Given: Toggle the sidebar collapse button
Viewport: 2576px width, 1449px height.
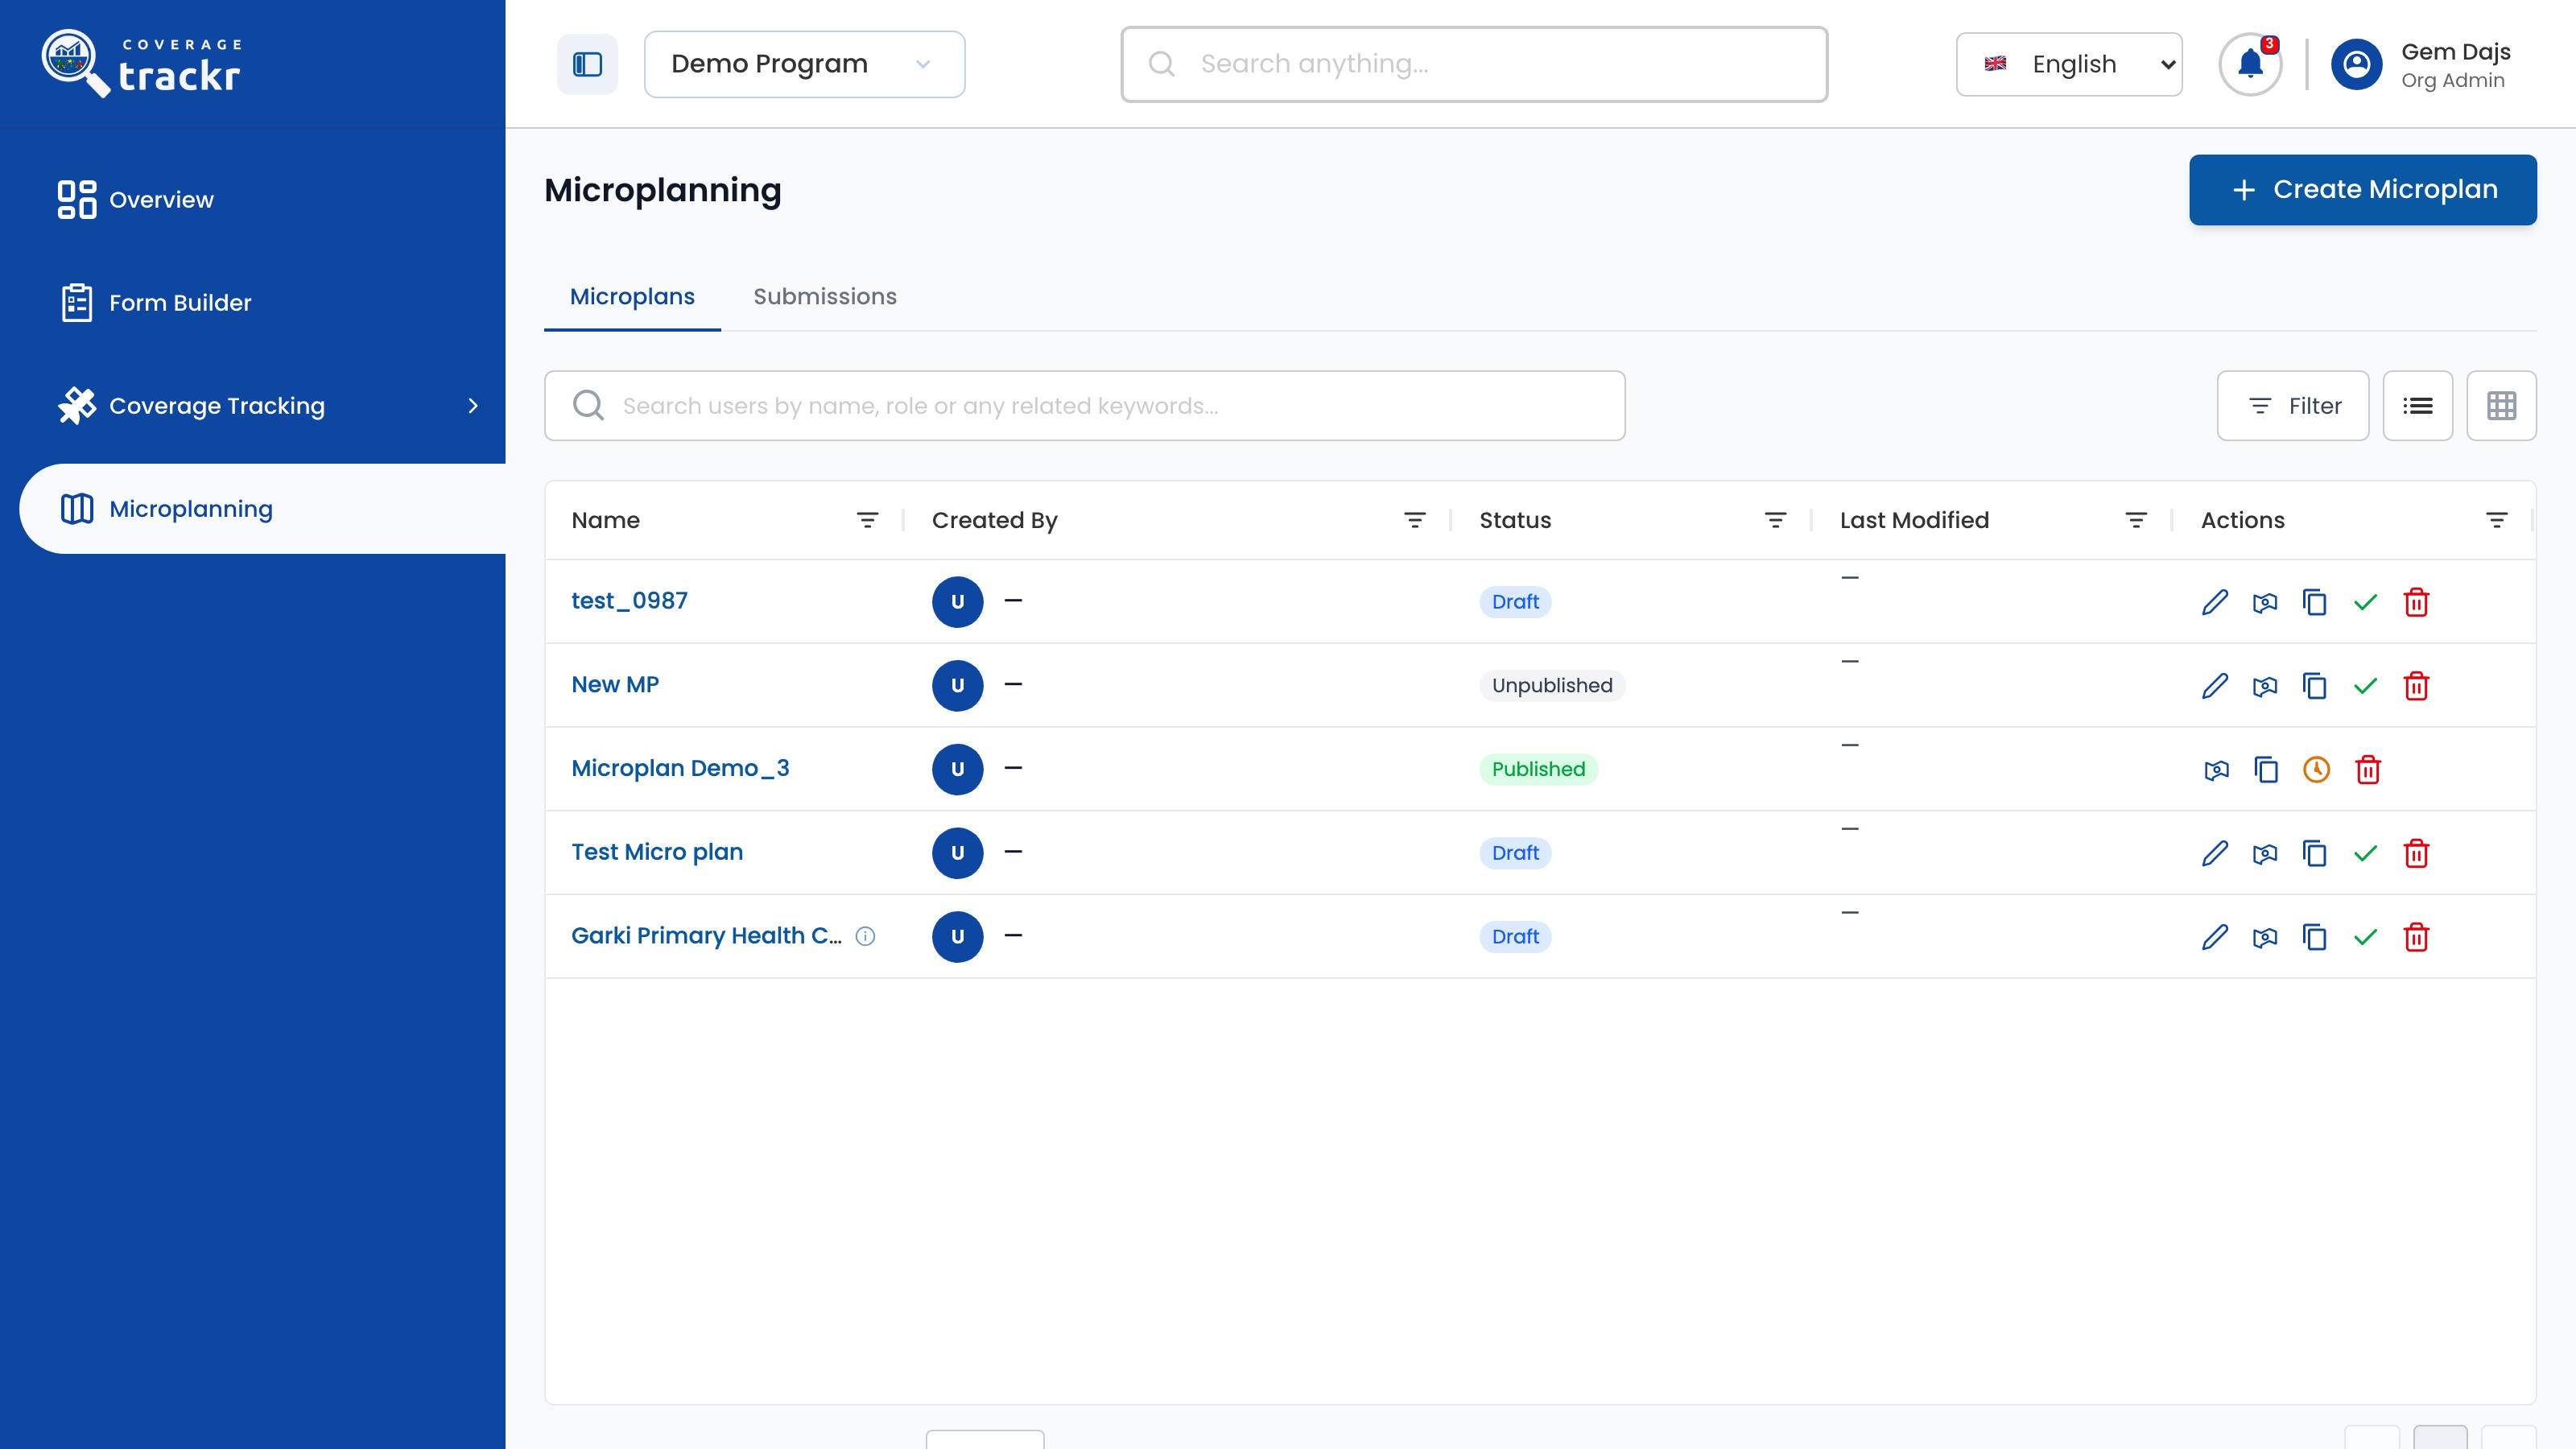Looking at the screenshot, I should pos(587,64).
